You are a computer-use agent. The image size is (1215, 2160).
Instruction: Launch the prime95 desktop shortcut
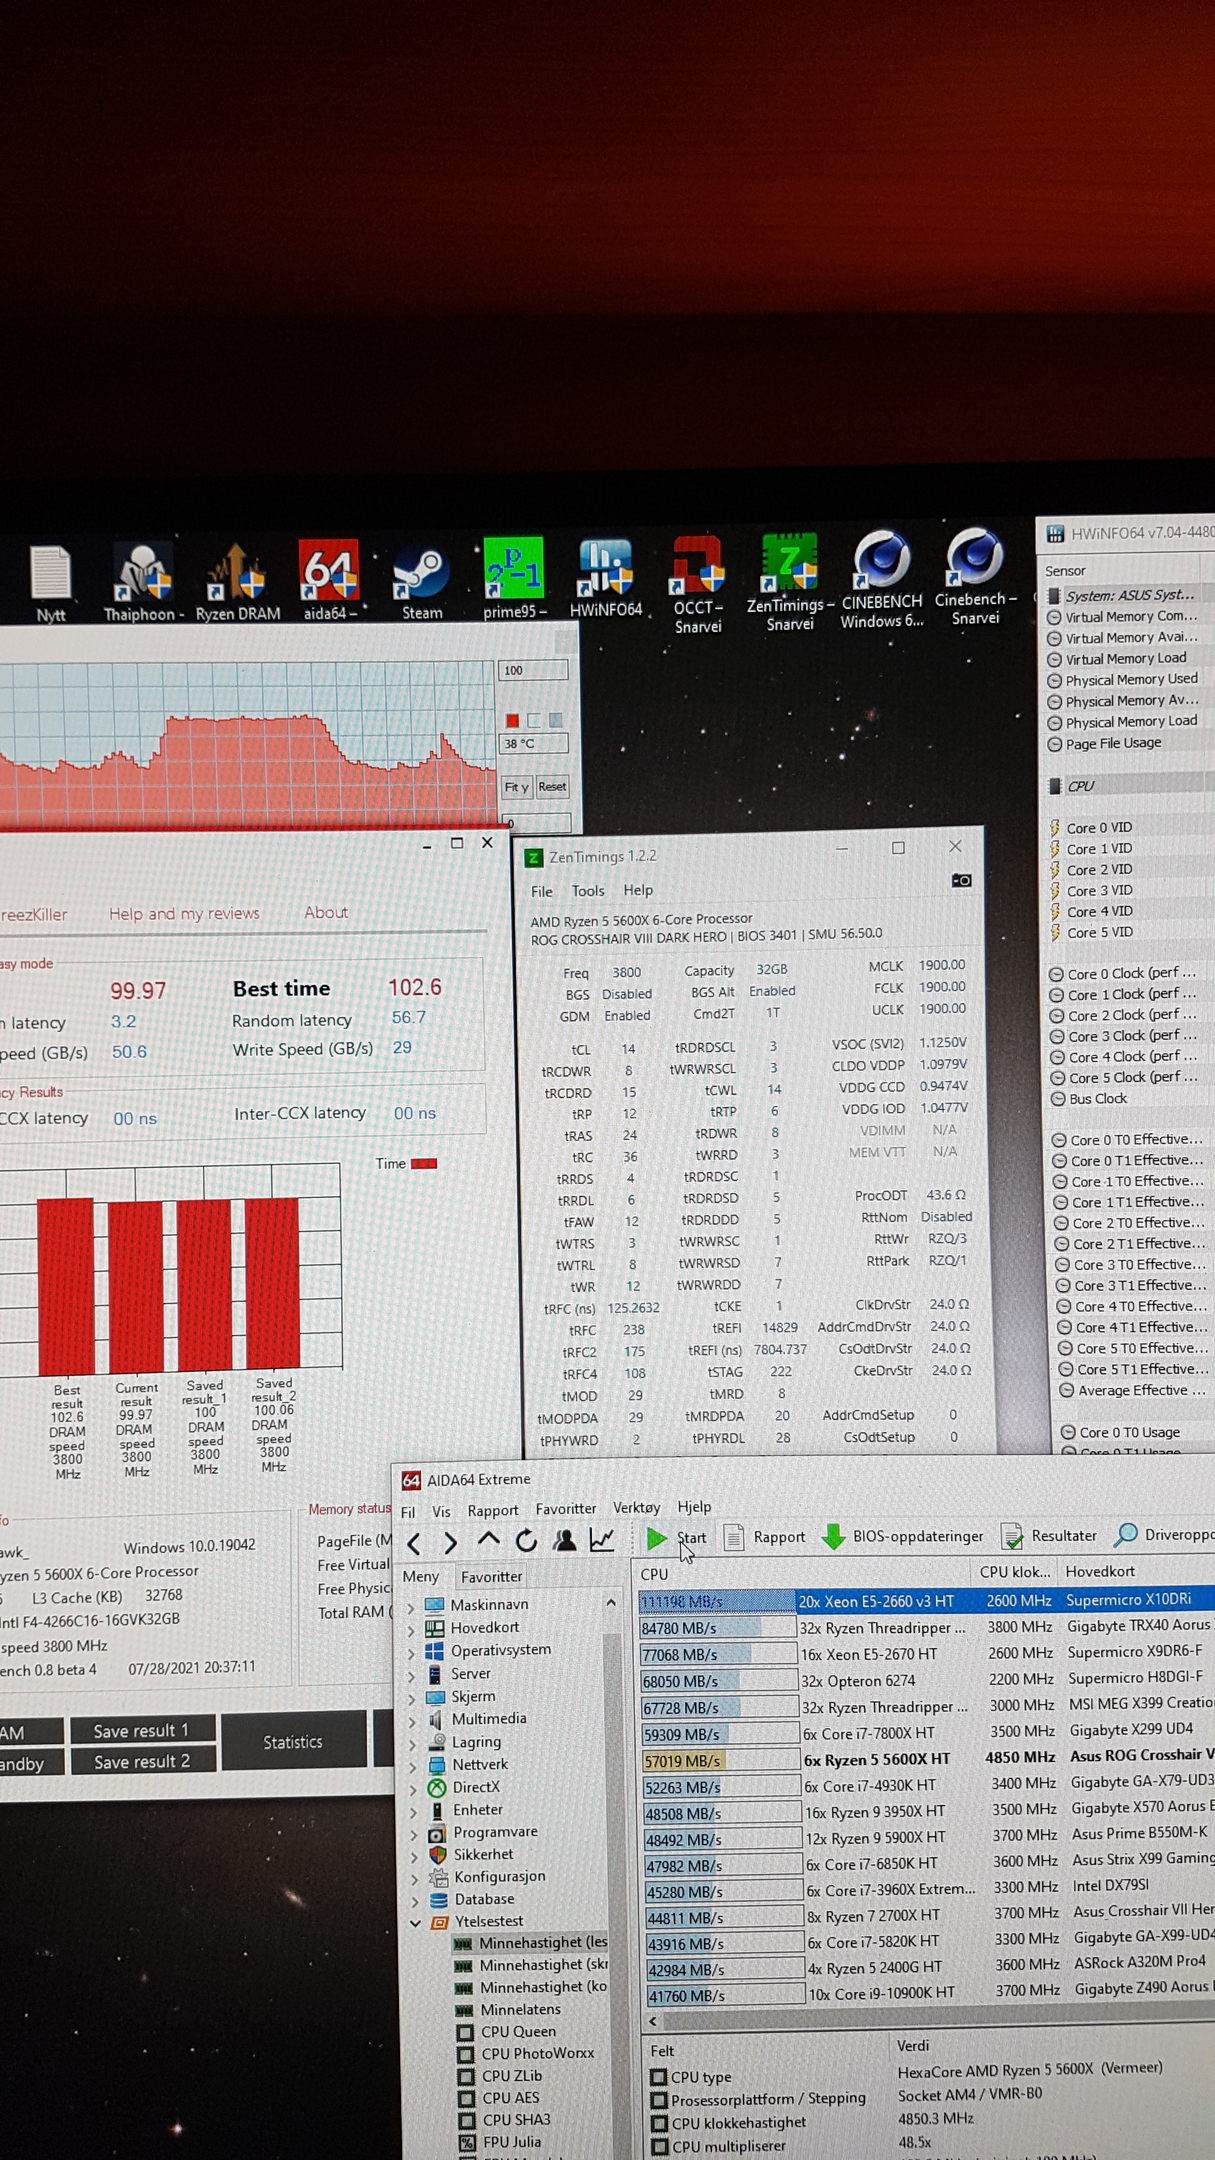pyautogui.click(x=514, y=578)
